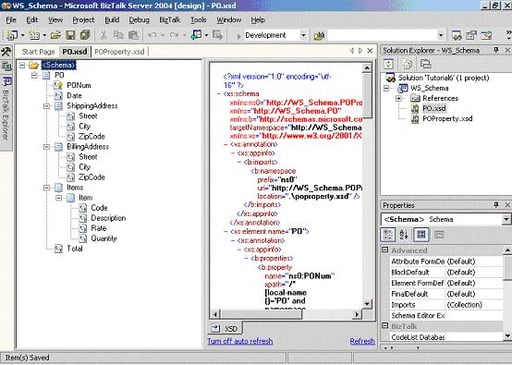Click the Add New Item toolbar icon
Screen dimensions: 512x365
coord(34,35)
